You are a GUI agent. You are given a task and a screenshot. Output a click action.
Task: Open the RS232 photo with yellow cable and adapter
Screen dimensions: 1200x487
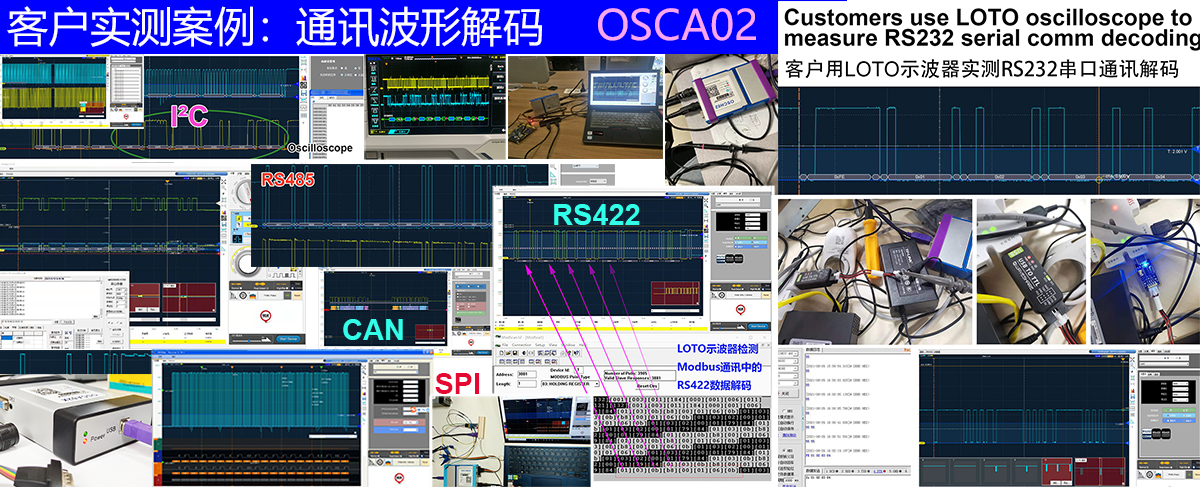(x=873, y=271)
